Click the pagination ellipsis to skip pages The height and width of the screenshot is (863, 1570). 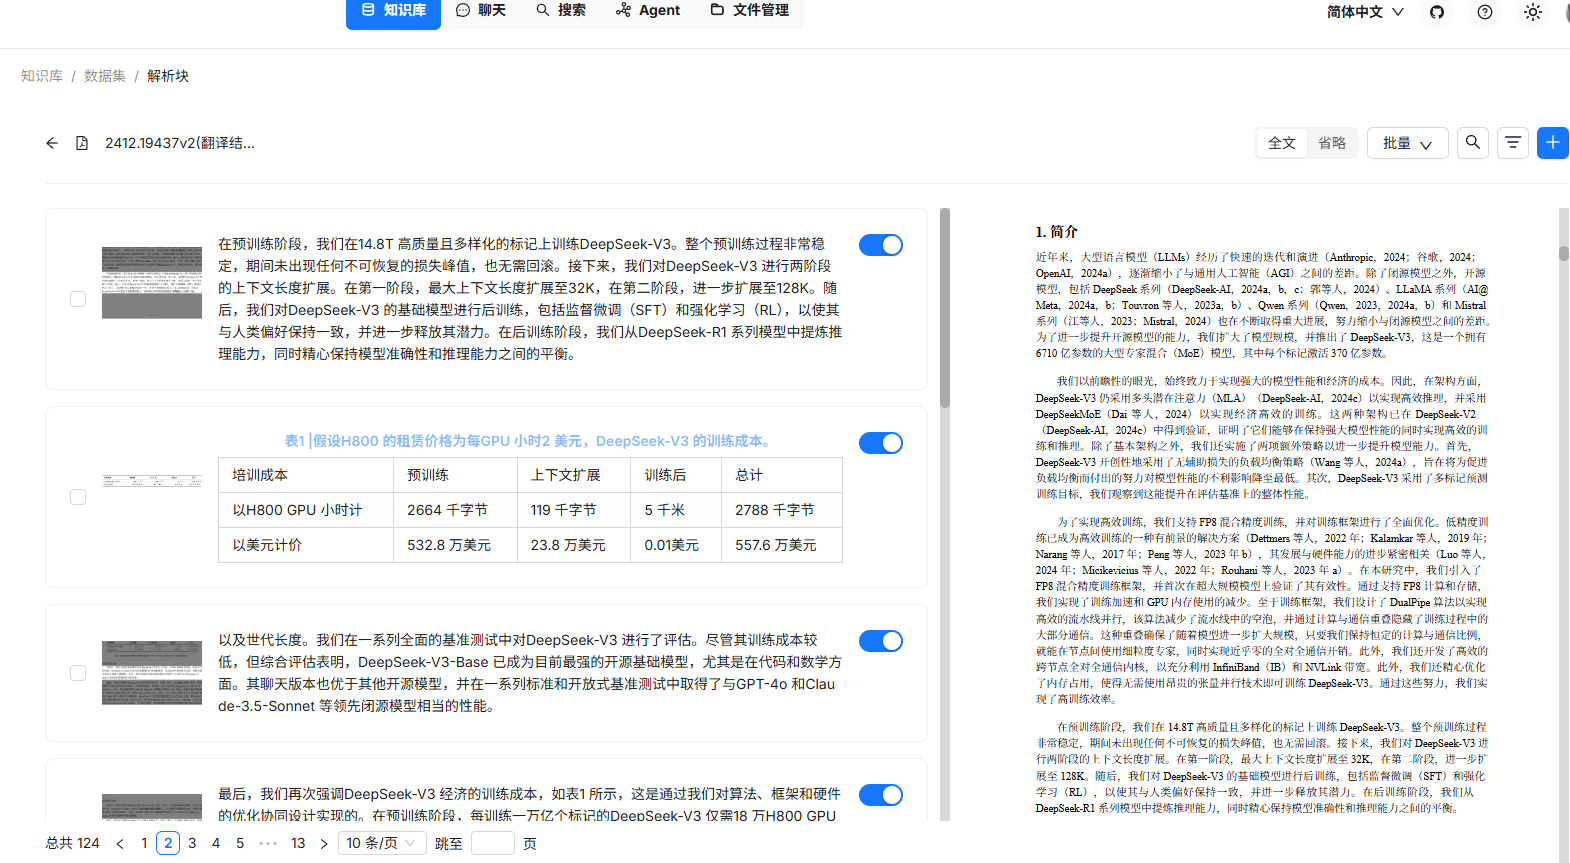click(268, 843)
